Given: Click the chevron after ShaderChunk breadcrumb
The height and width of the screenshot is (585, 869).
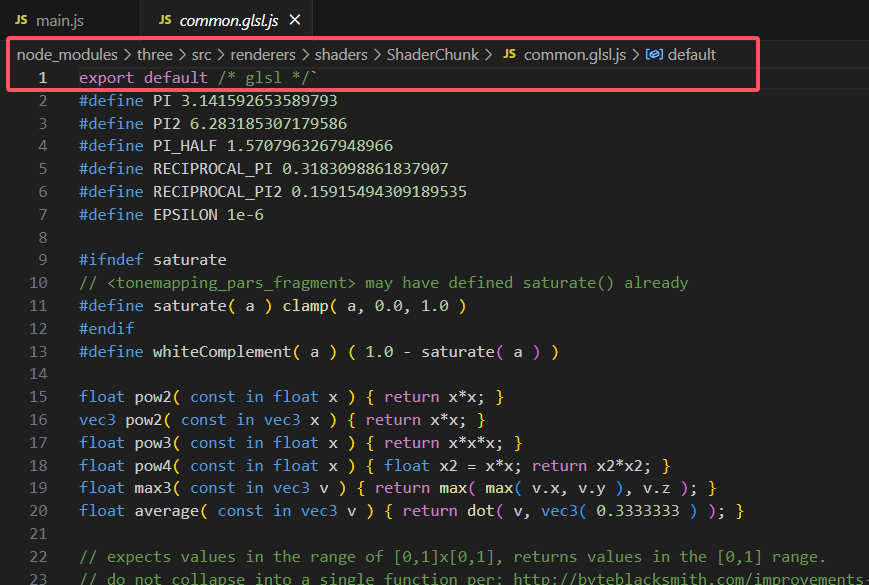Looking at the screenshot, I should click(x=489, y=54).
